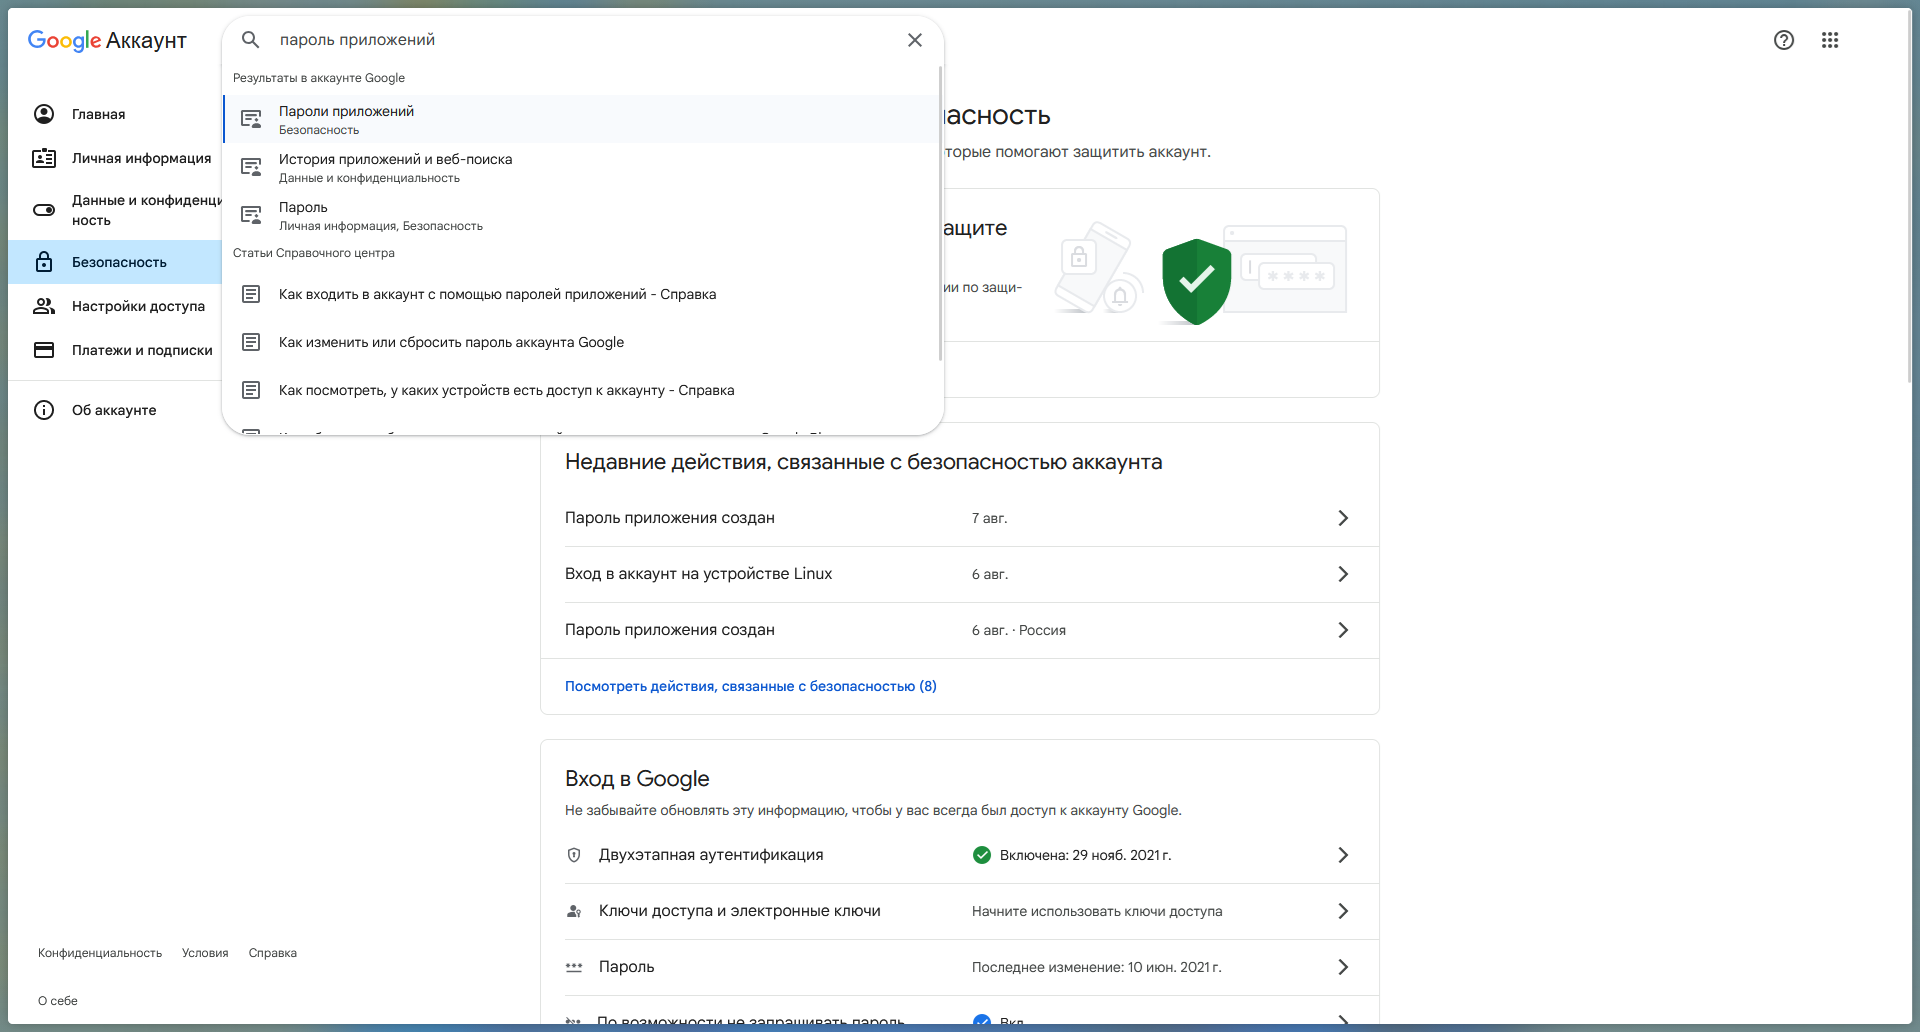
Task: Open article Как входить в аккаунт с помощью паролей
Action: pyautogui.click(x=582, y=294)
